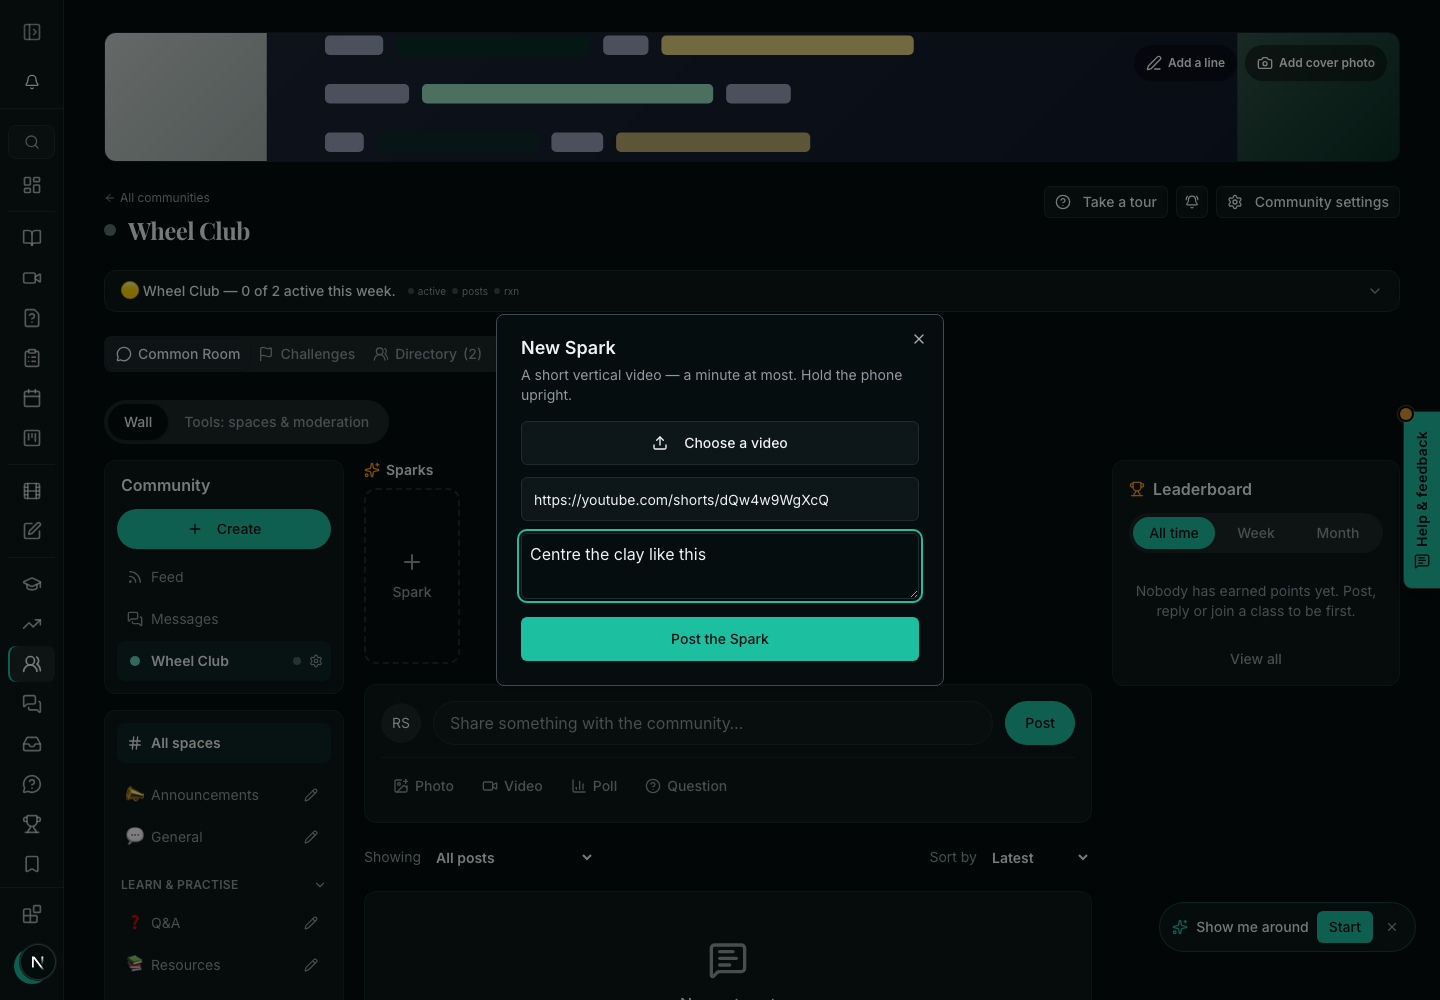This screenshot has height=1000, width=1440.
Task: Select the Wall view toggle
Action: [138, 422]
